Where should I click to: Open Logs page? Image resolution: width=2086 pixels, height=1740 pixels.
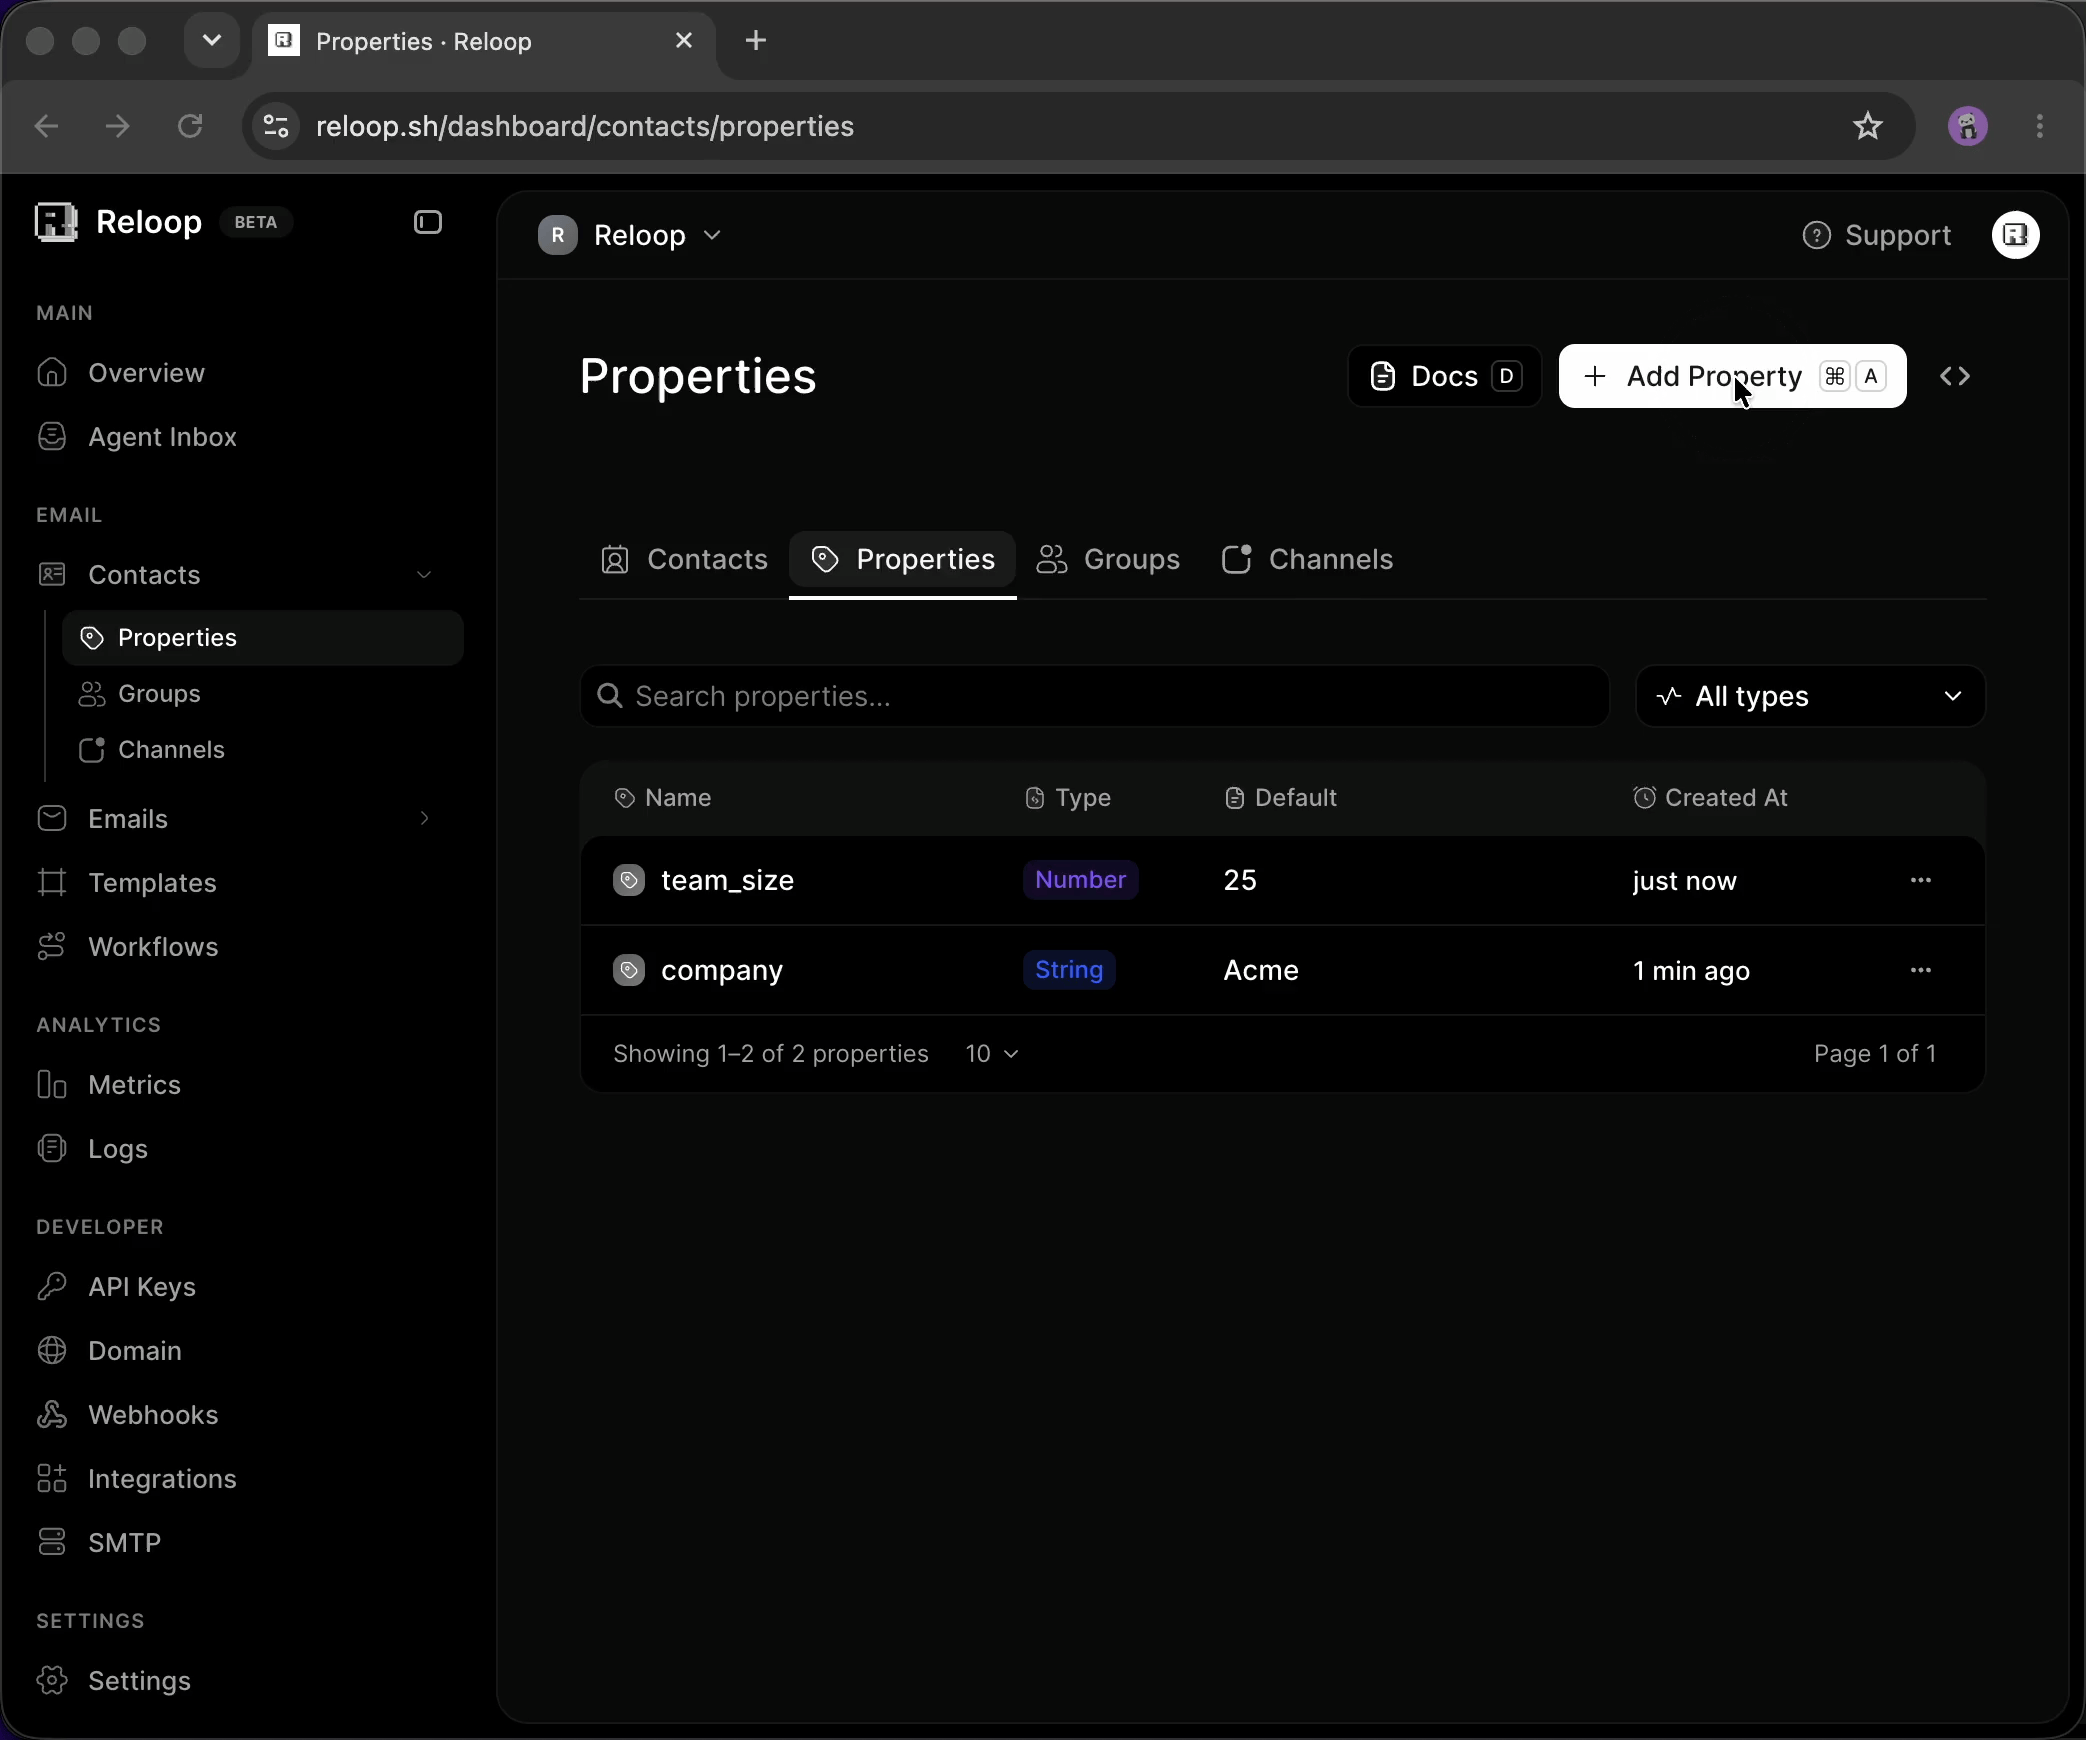click(x=117, y=1149)
